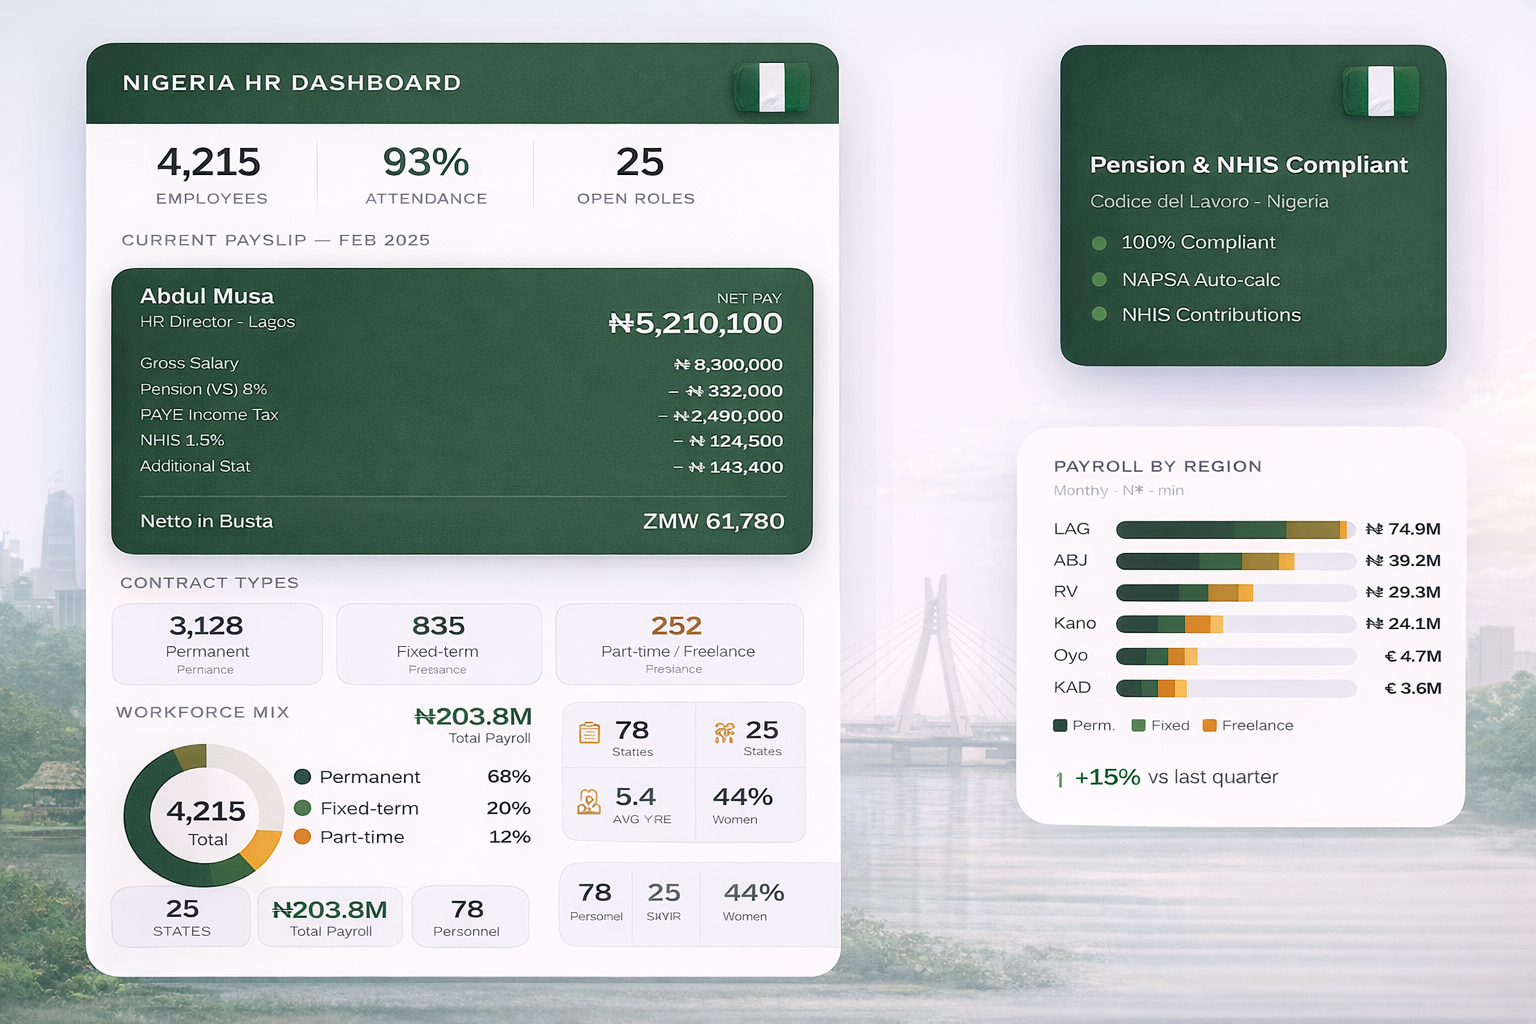
Task: Open the Fixed-term contract card showing 835
Action: pyautogui.click(x=439, y=644)
